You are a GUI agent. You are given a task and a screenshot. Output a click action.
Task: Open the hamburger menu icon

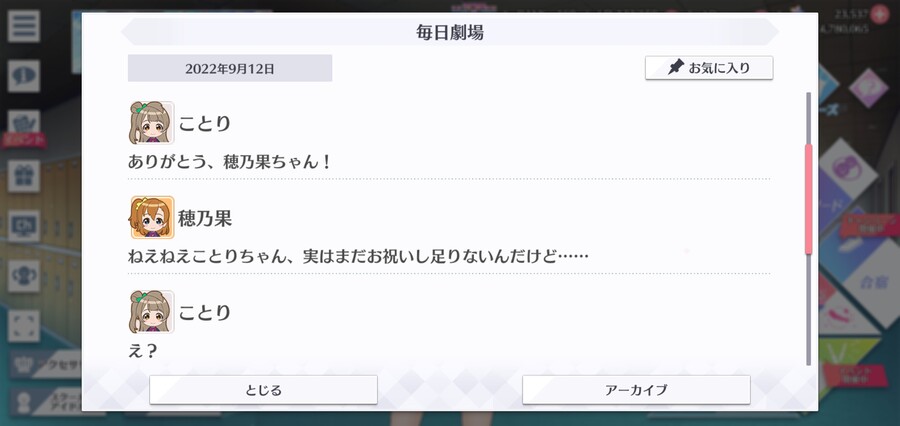click(24, 26)
